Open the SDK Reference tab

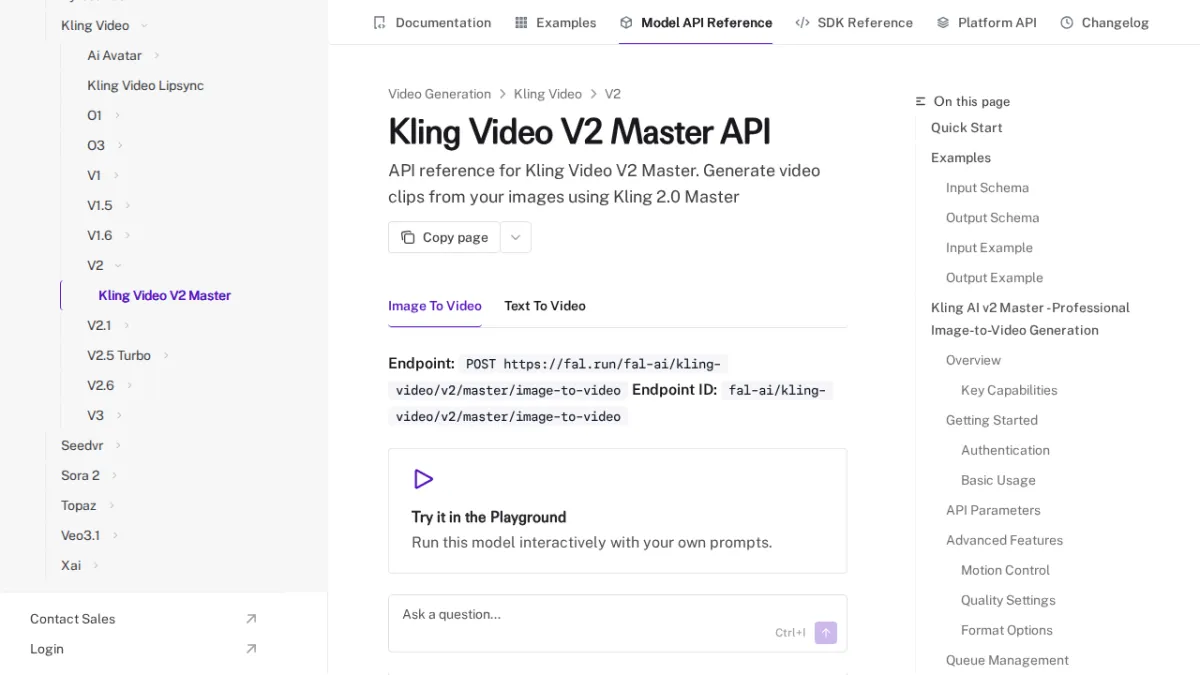(854, 22)
